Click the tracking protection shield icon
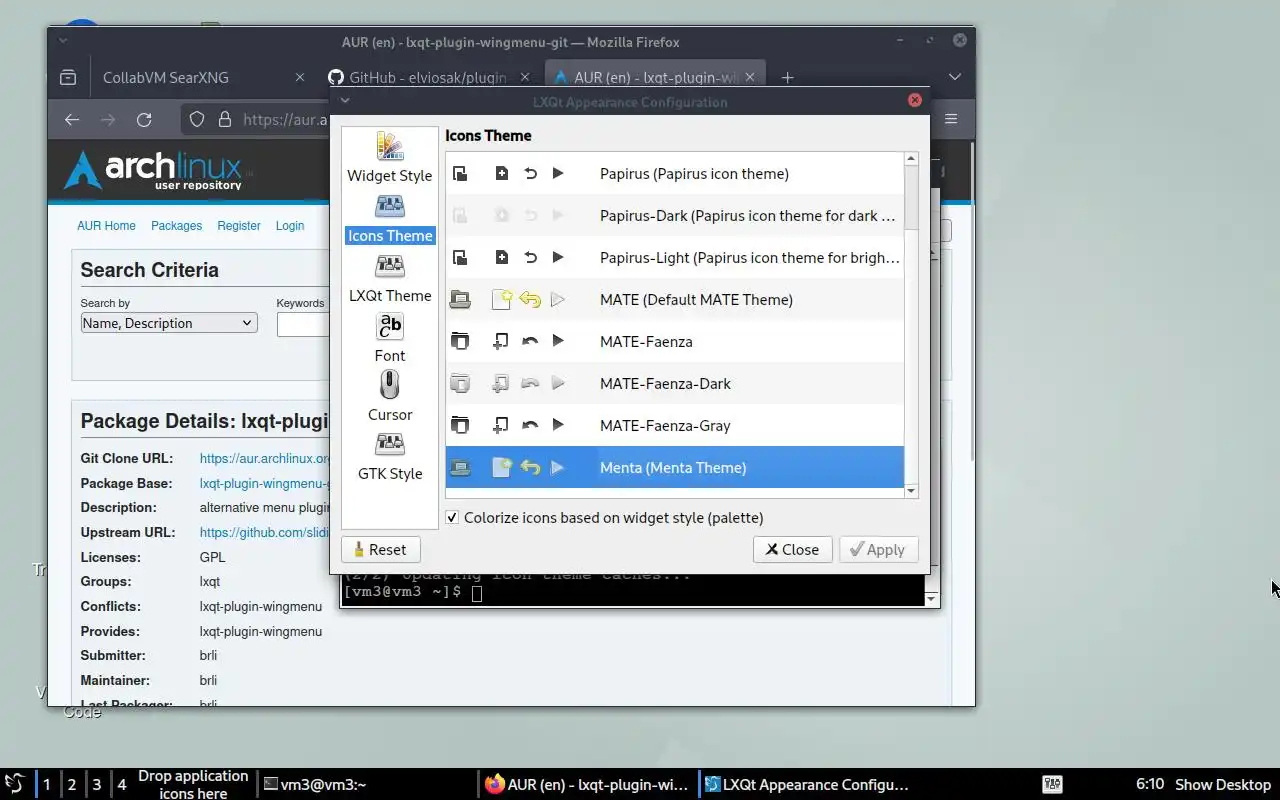 tap(197, 119)
